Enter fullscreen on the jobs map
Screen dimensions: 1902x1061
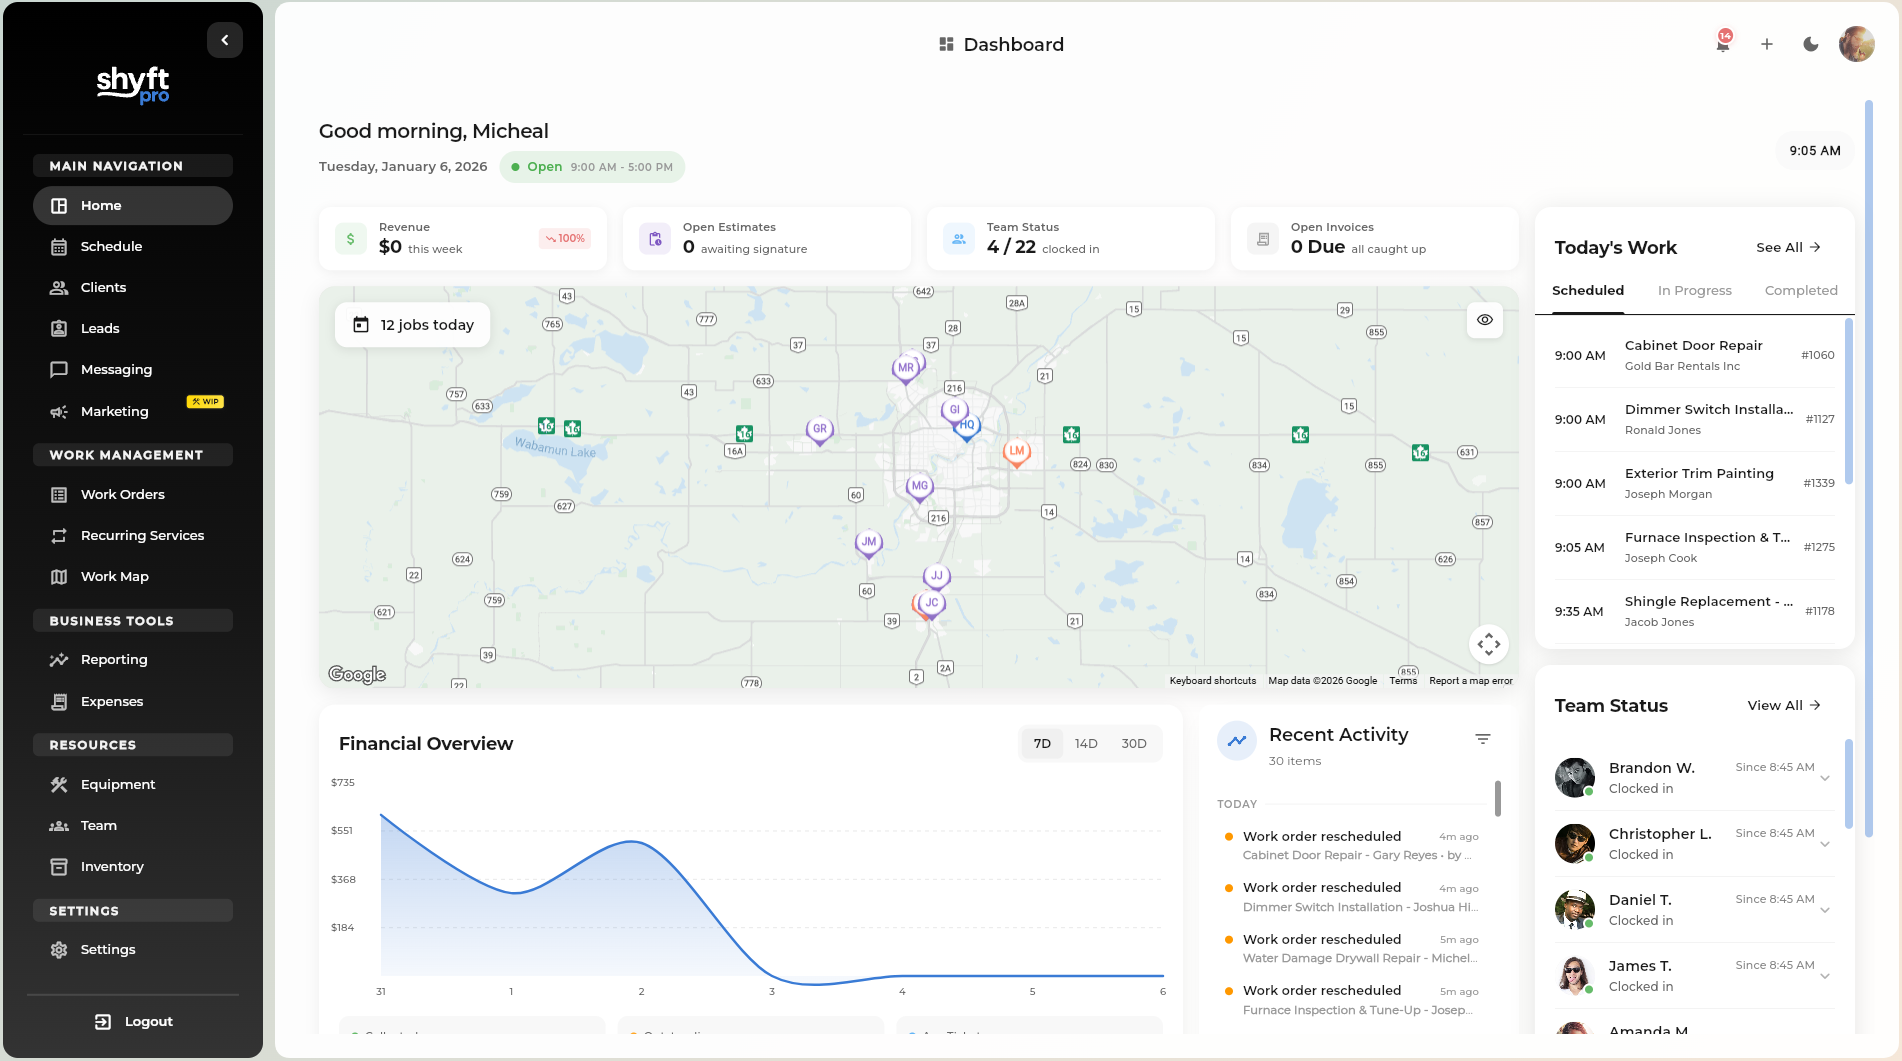point(1488,644)
